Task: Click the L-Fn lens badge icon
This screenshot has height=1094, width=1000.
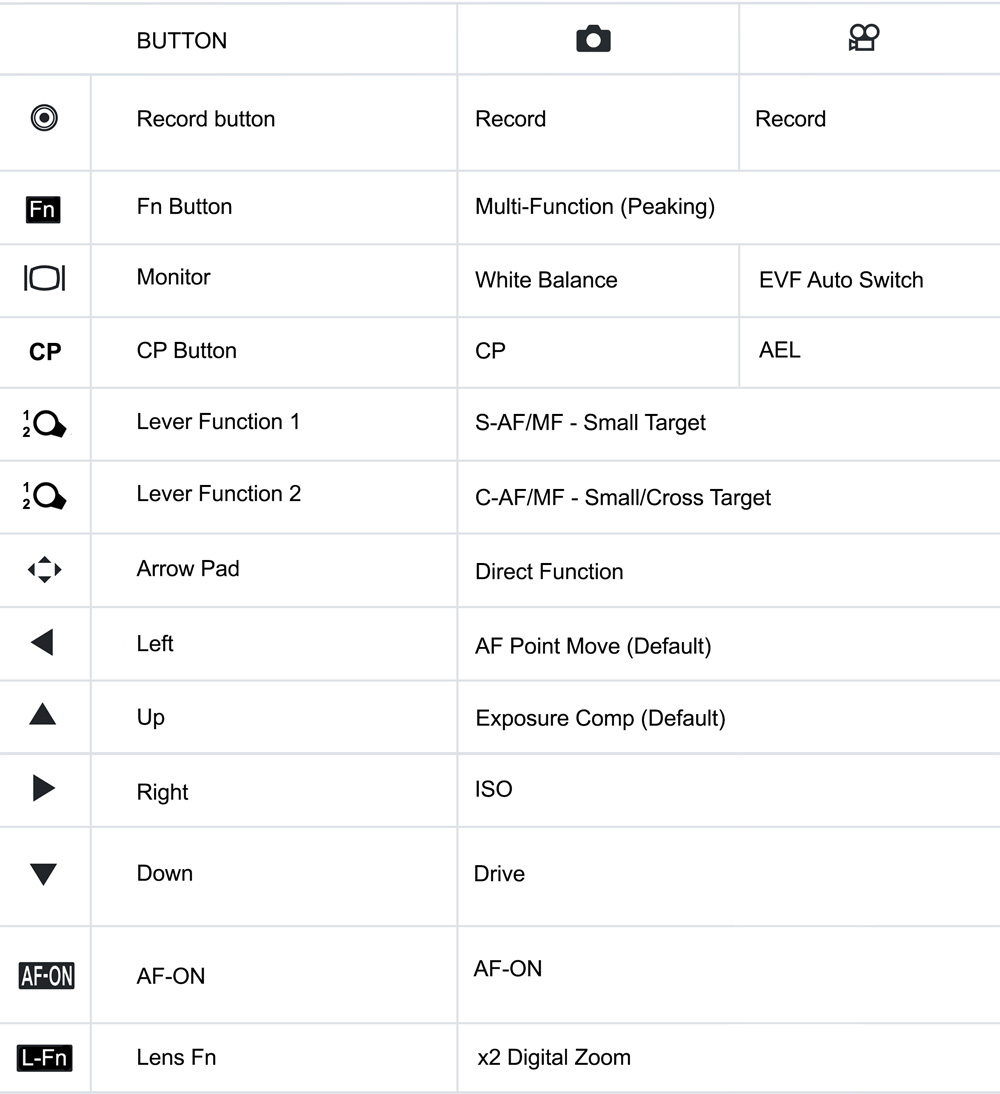Action: [45, 1057]
